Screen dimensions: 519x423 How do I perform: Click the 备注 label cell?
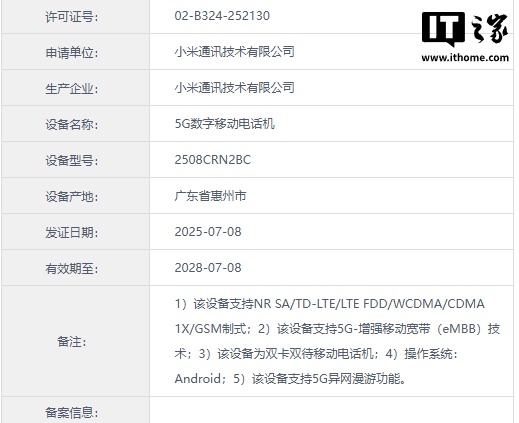click(x=75, y=341)
